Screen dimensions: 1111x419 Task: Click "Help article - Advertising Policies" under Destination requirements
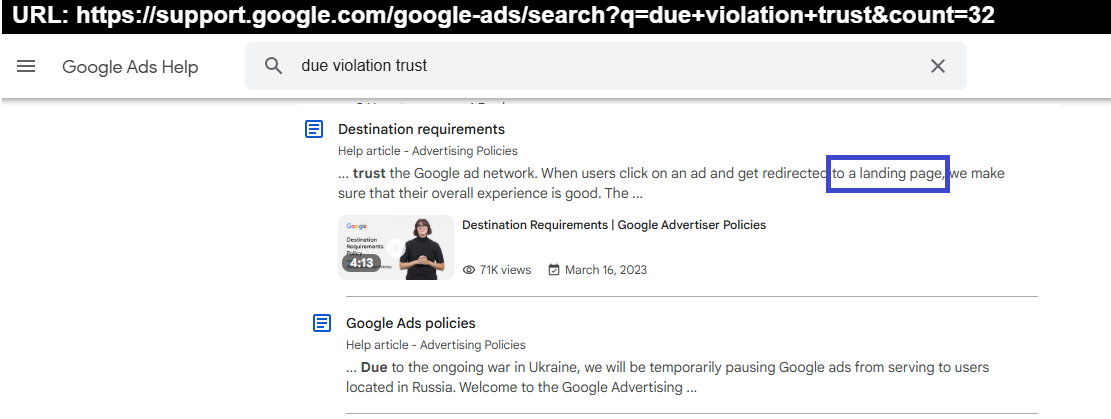pyautogui.click(x=427, y=151)
